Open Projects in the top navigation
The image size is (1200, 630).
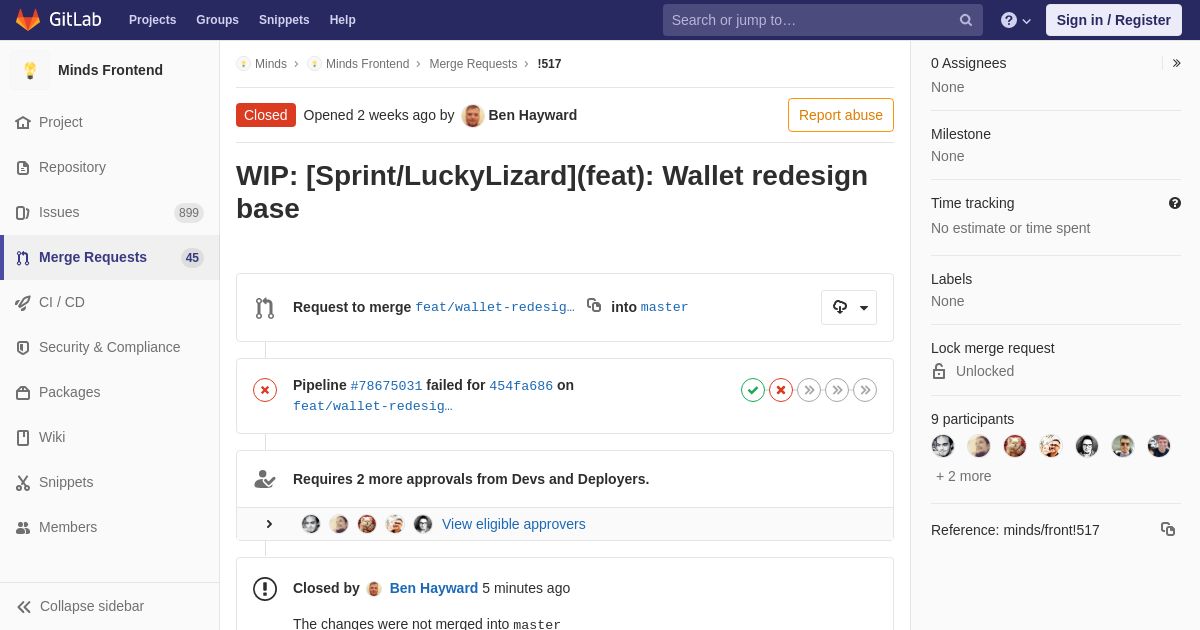(152, 20)
